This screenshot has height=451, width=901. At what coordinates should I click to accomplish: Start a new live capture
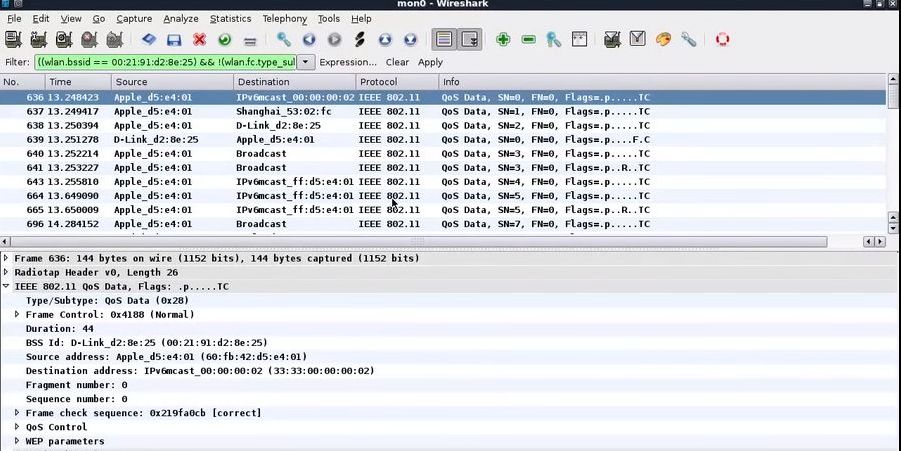tap(64, 40)
